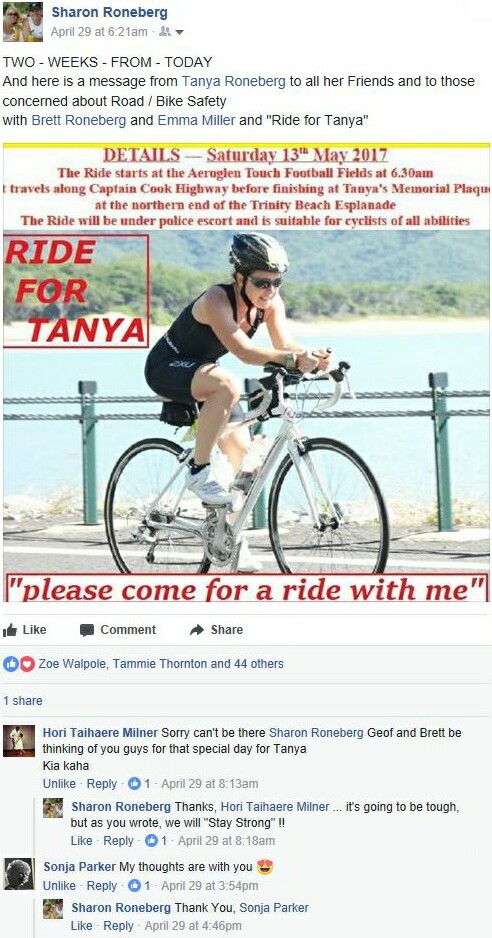The width and height of the screenshot is (492, 938).
Task: Click the red heart reaction icon
Action: pos(27,663)
